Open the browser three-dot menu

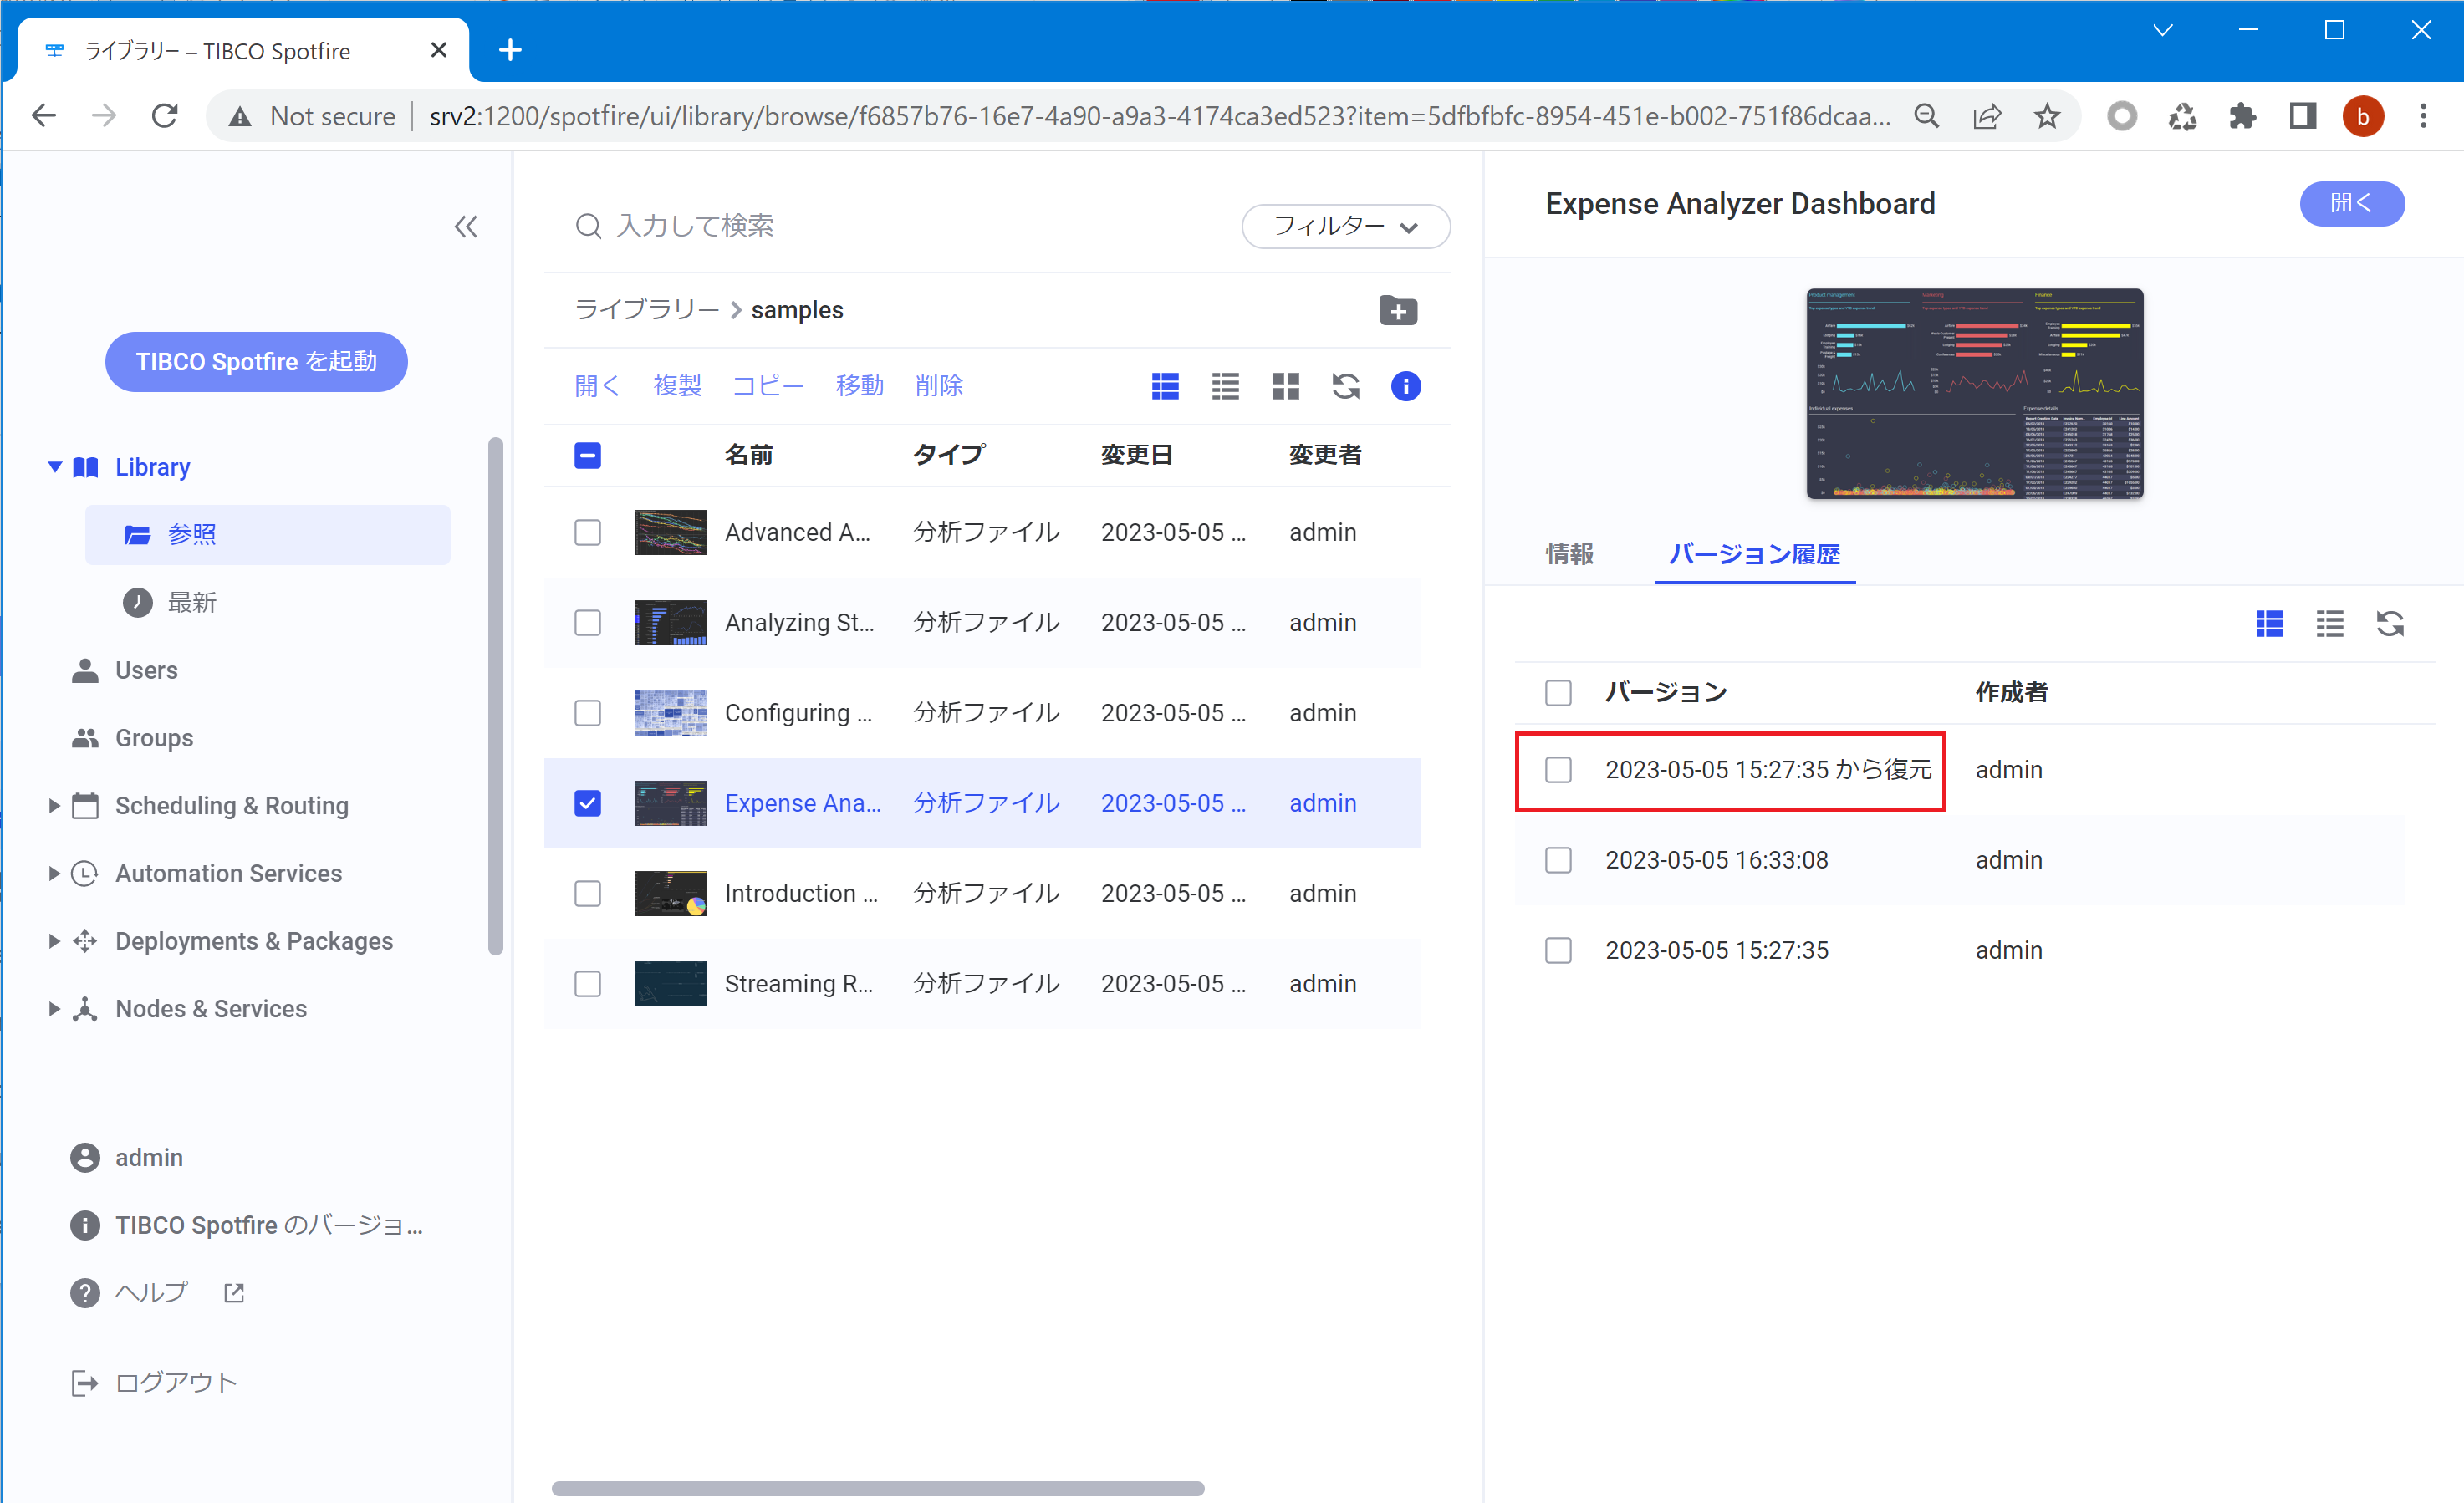pos(2423,116)
